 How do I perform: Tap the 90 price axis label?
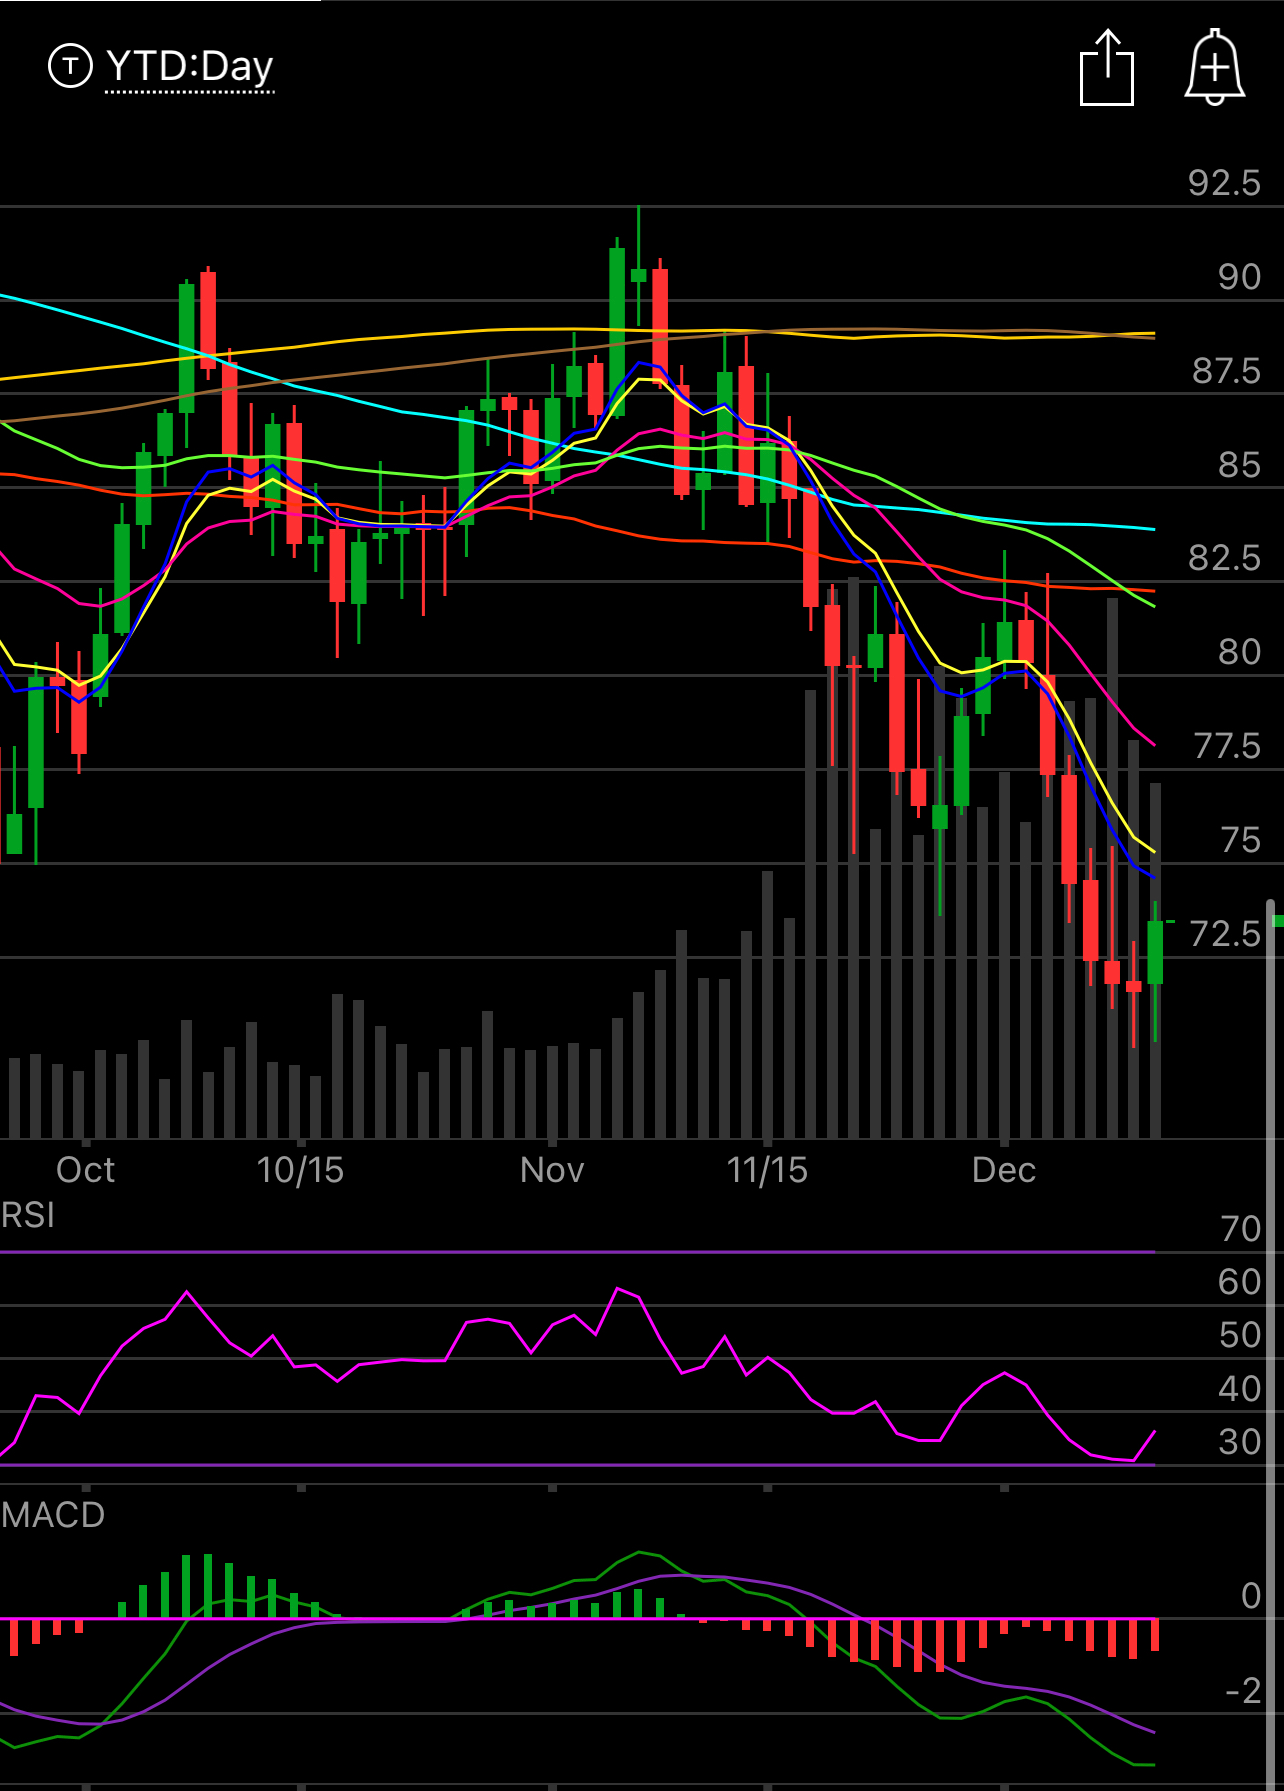(1239, 277)
